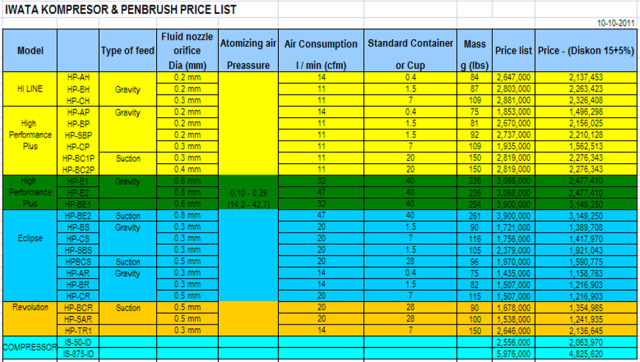Select the title cell IWATA KOMPRESOR & PENBRUSH PRICE LIST
The height and width of the screenshot is (362, 640).
[x=121, y=9]
